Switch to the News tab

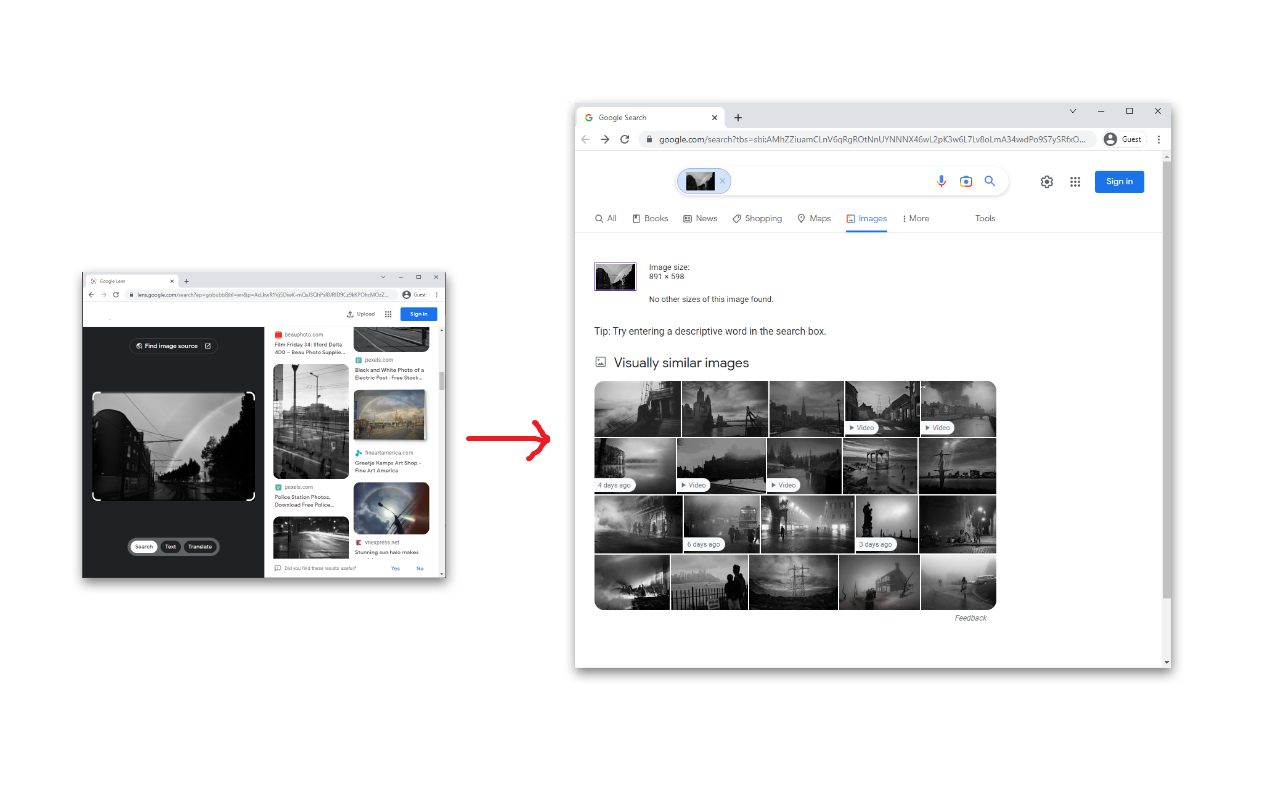(700, 218)
